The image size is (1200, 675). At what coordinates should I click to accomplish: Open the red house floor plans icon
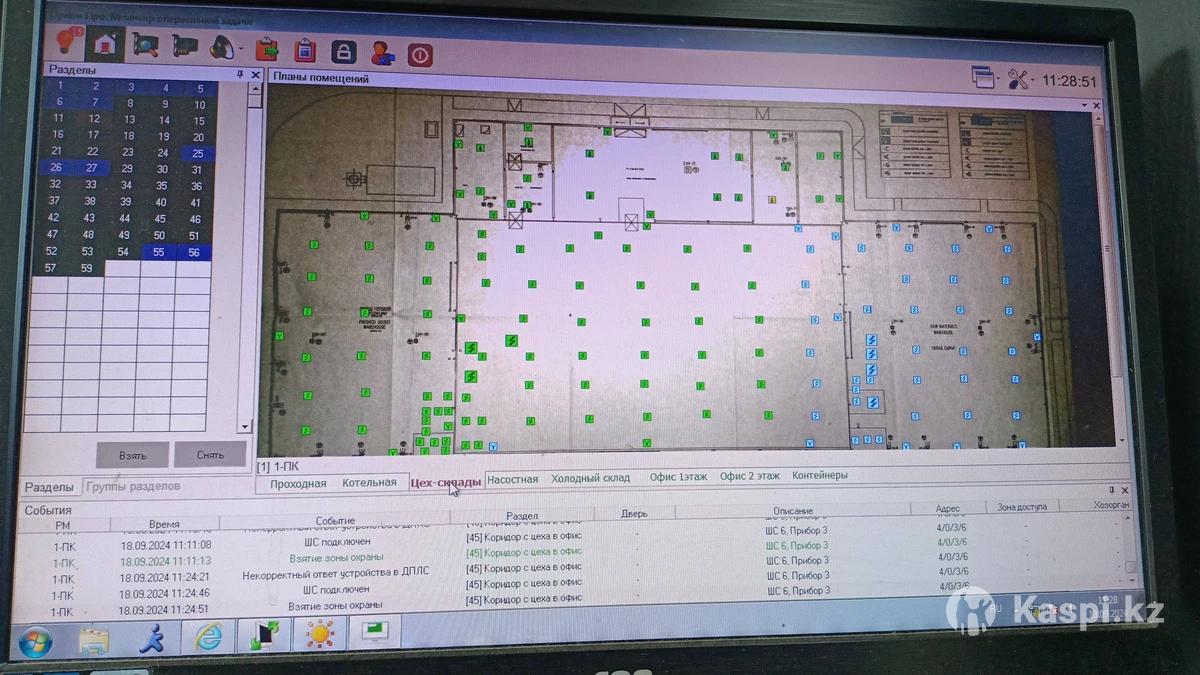coord(105,43)
